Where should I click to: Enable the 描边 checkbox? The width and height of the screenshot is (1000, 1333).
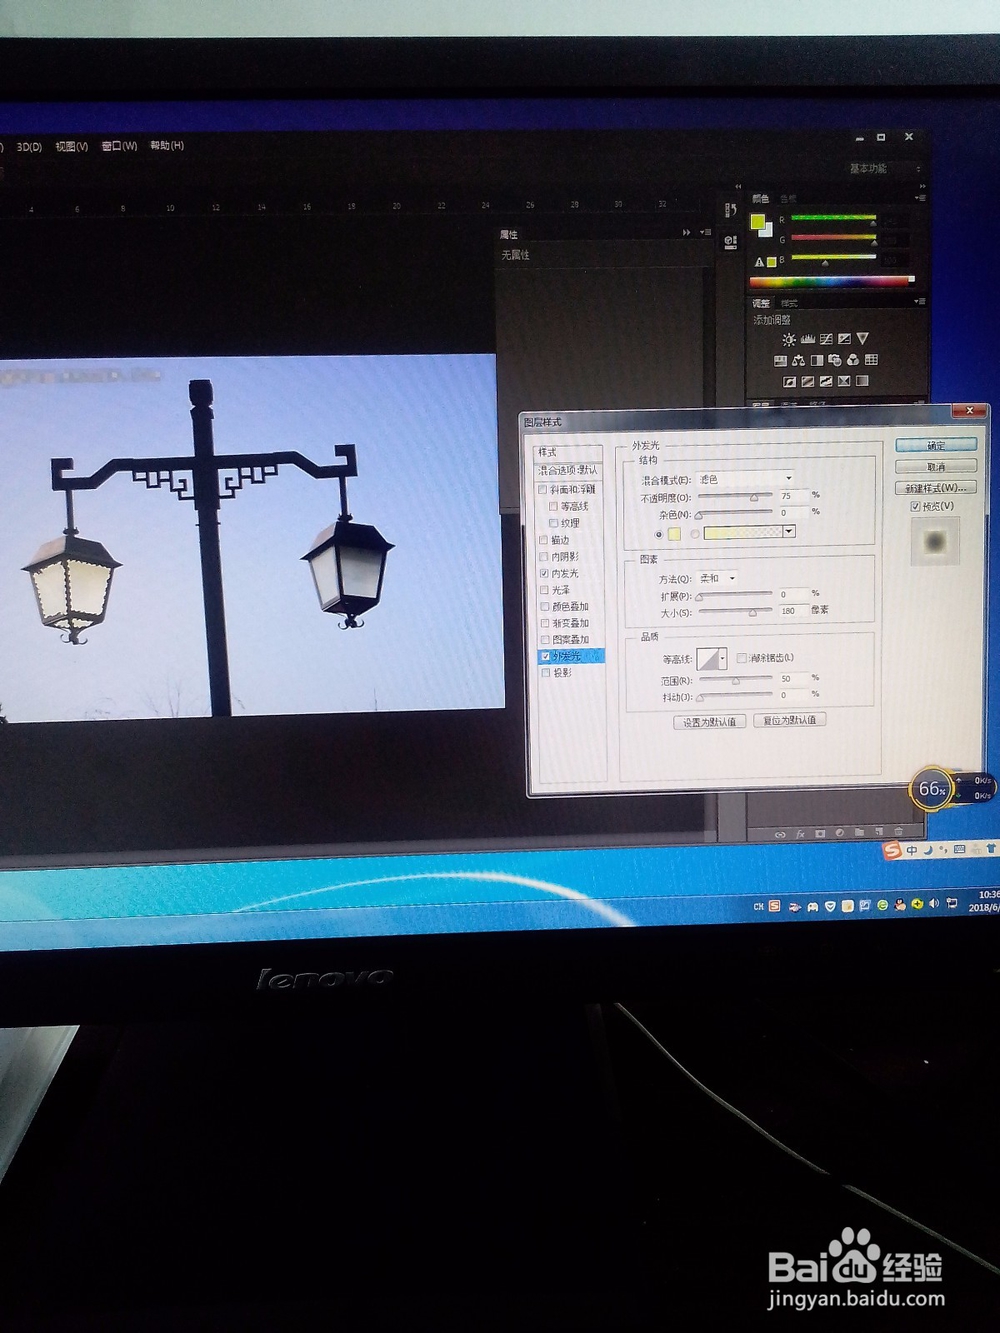tap(544, 540)
